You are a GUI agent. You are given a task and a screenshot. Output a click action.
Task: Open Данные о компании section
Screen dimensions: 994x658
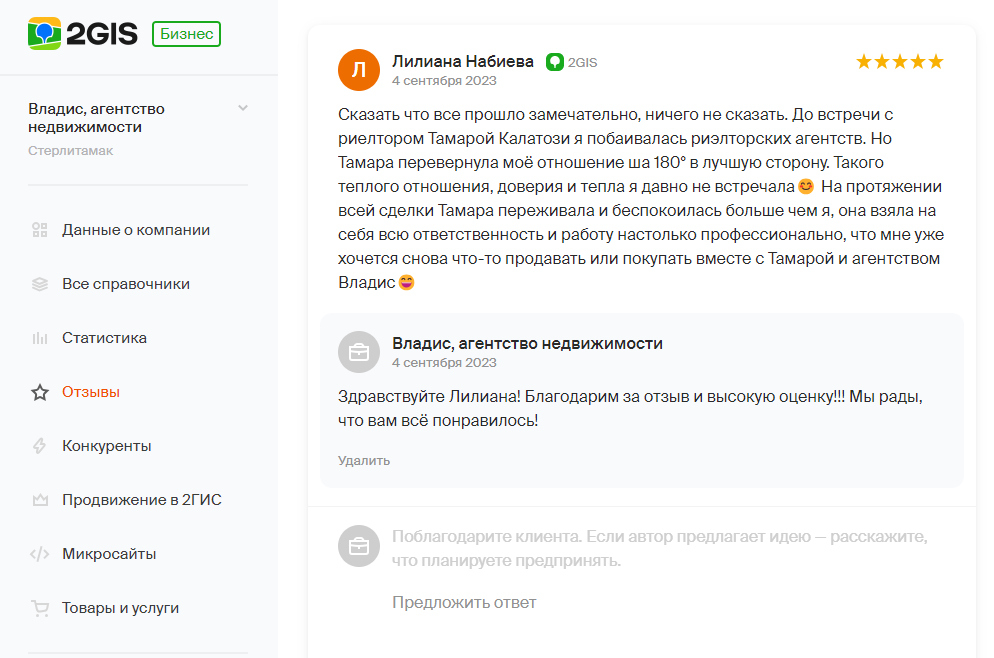(x=136, y=230)
